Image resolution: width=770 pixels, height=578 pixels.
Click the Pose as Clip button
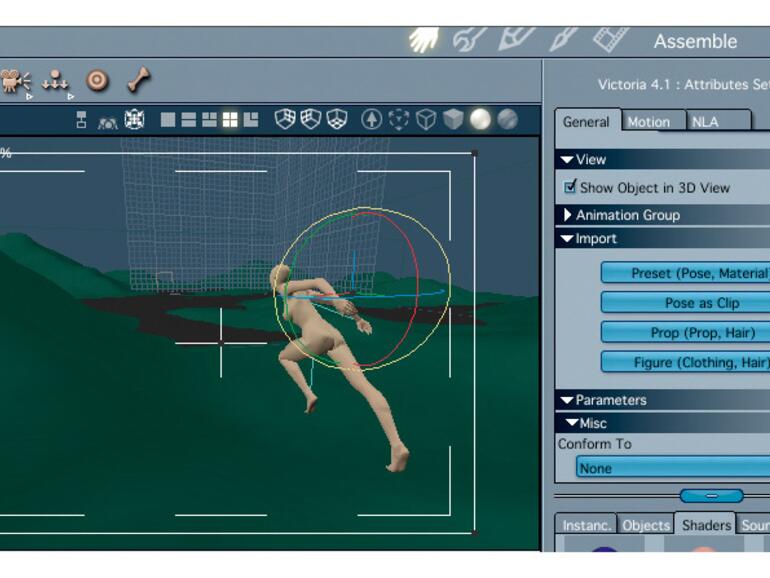pyautogui.click(x=686, y=303)
